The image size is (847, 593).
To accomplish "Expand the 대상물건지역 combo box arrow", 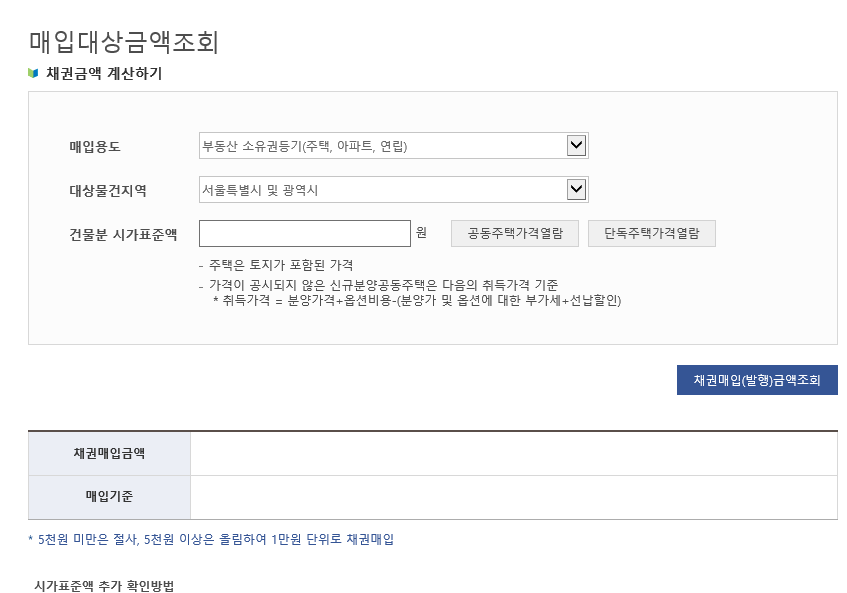I will coord(577,188).
